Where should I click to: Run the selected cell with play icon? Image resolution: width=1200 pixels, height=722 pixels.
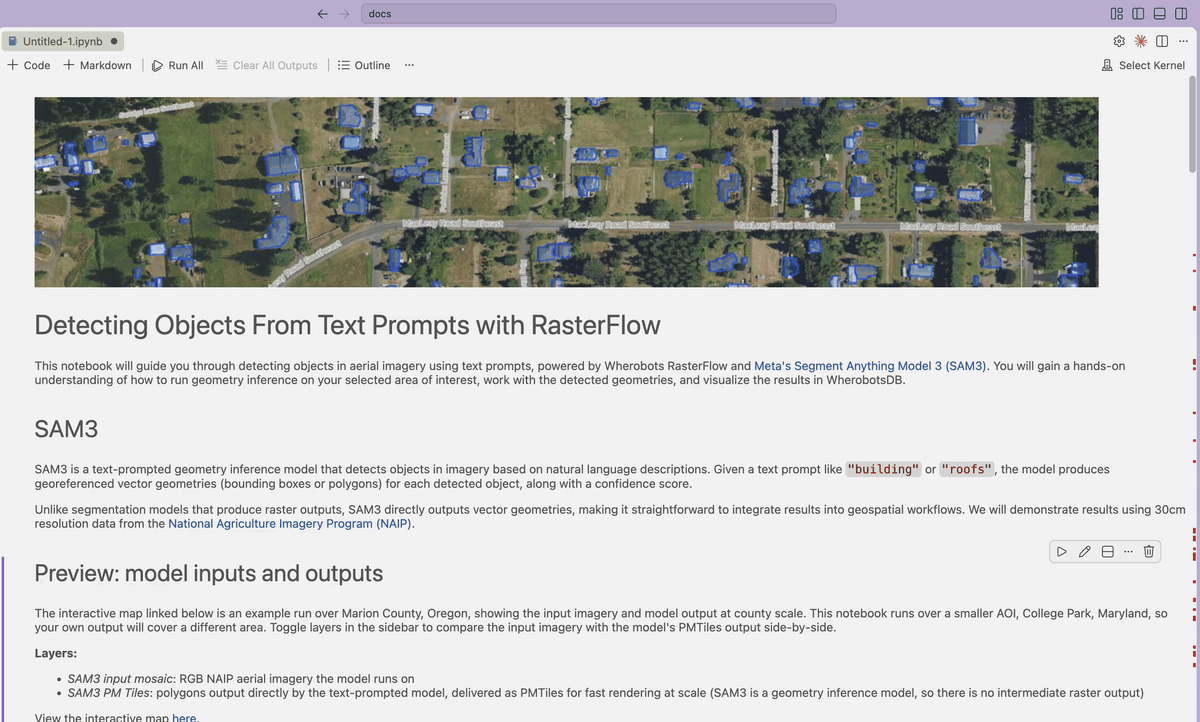pyautogui.click(x=1062, y=551)
